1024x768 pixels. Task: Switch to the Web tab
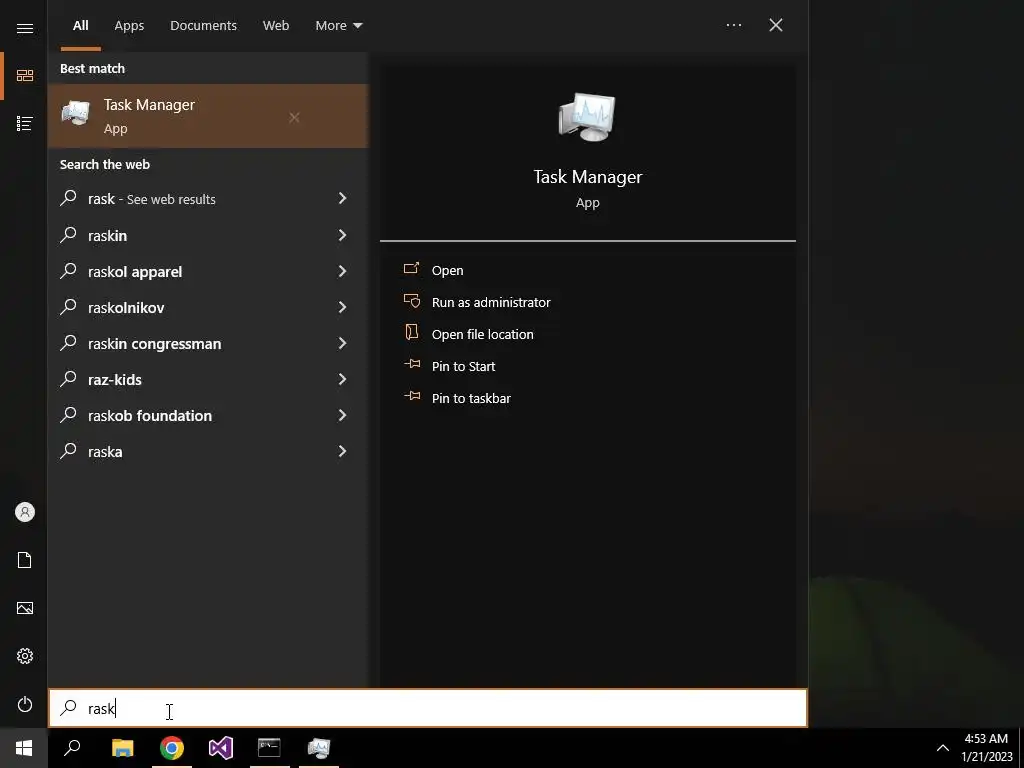276,25
